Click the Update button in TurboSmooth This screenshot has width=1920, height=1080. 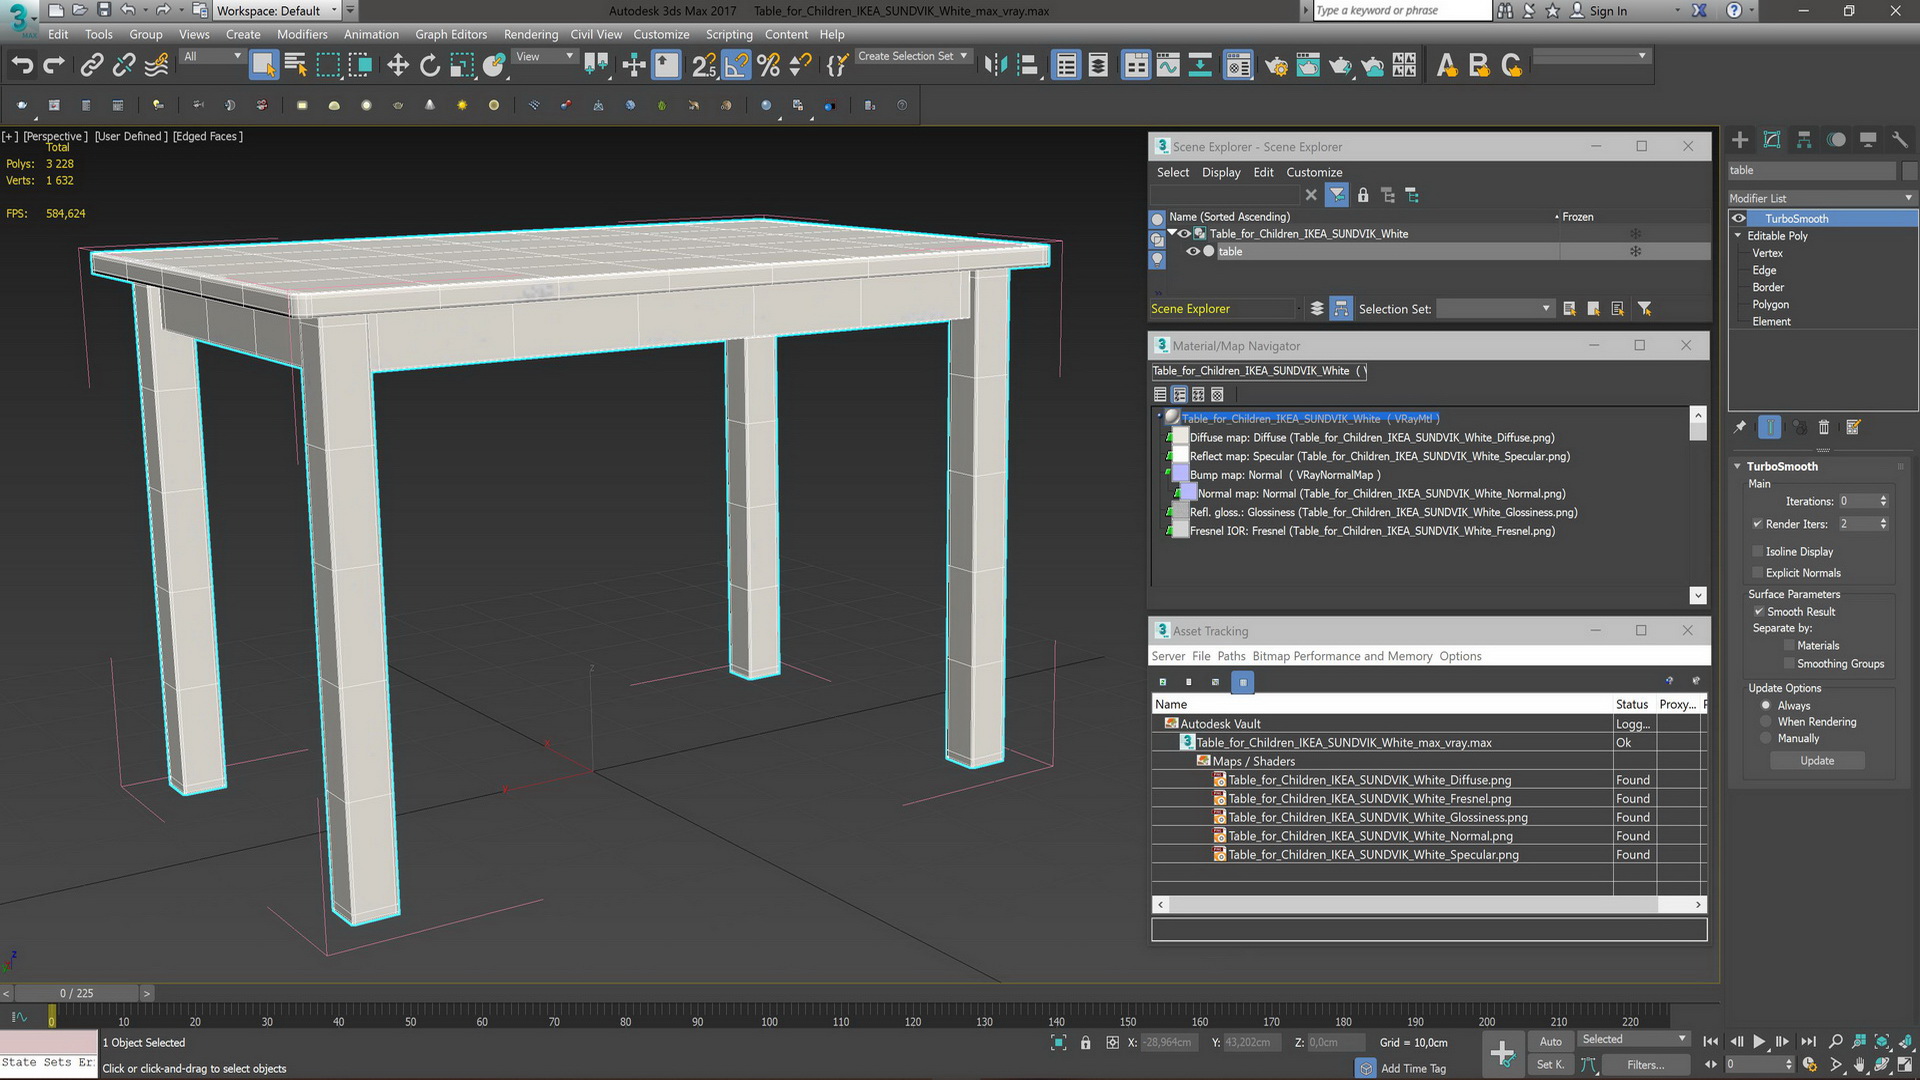click(1817, 761)
